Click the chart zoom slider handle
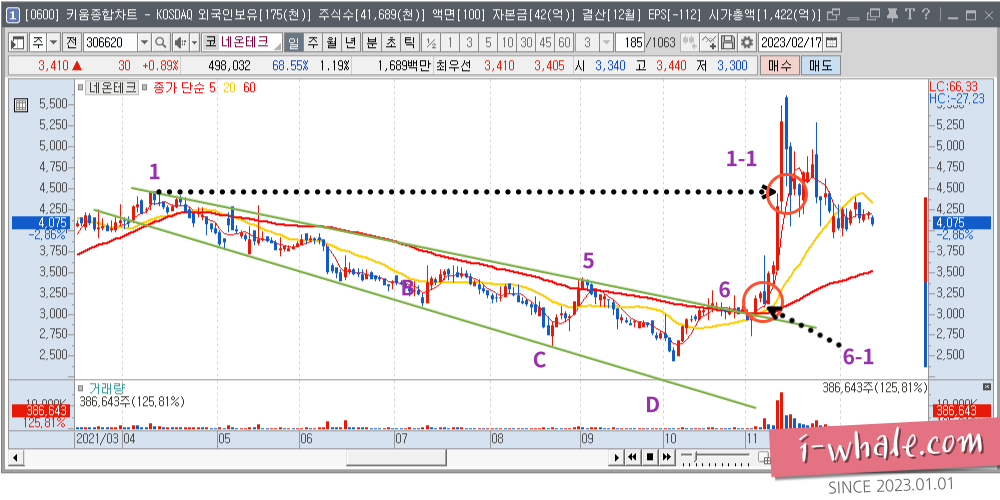The image size is (1000, 500). pyautogui.click(x=696, y=455)
